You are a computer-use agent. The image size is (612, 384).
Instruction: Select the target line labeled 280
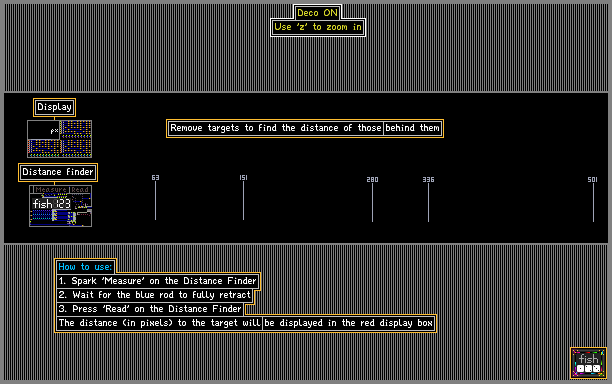click(372, 199)
